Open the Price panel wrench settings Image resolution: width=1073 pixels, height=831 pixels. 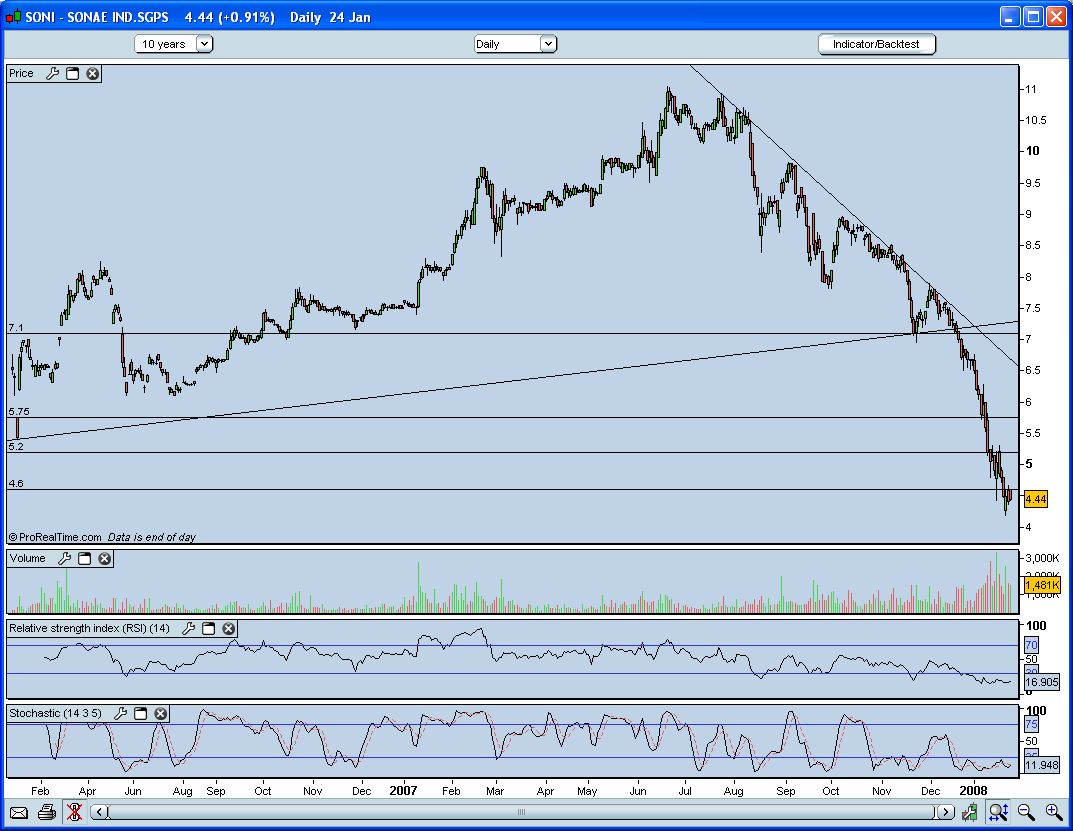click(x=52, y=73)
